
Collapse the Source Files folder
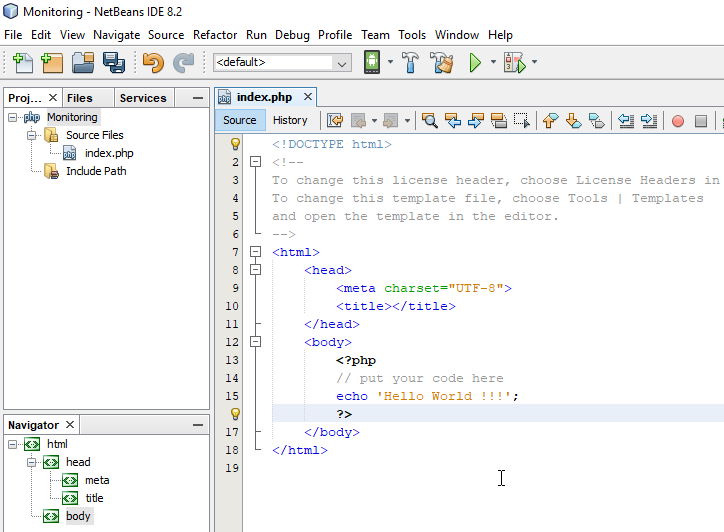tap(31, 135)
